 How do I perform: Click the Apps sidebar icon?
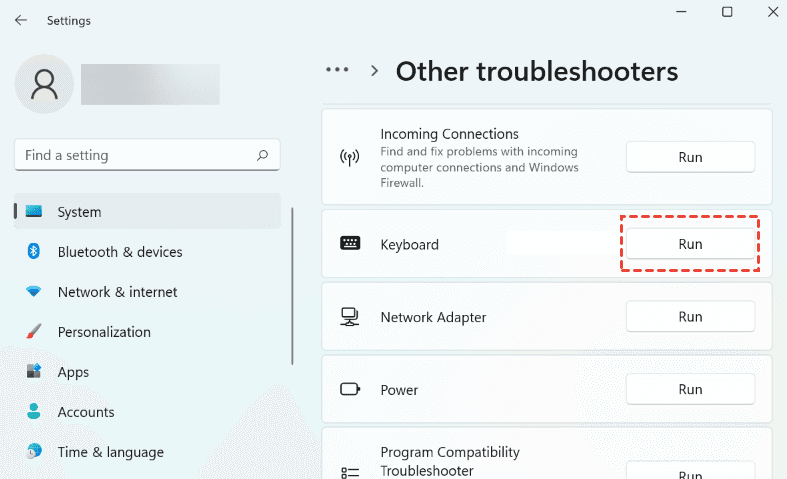click(34, 372)
